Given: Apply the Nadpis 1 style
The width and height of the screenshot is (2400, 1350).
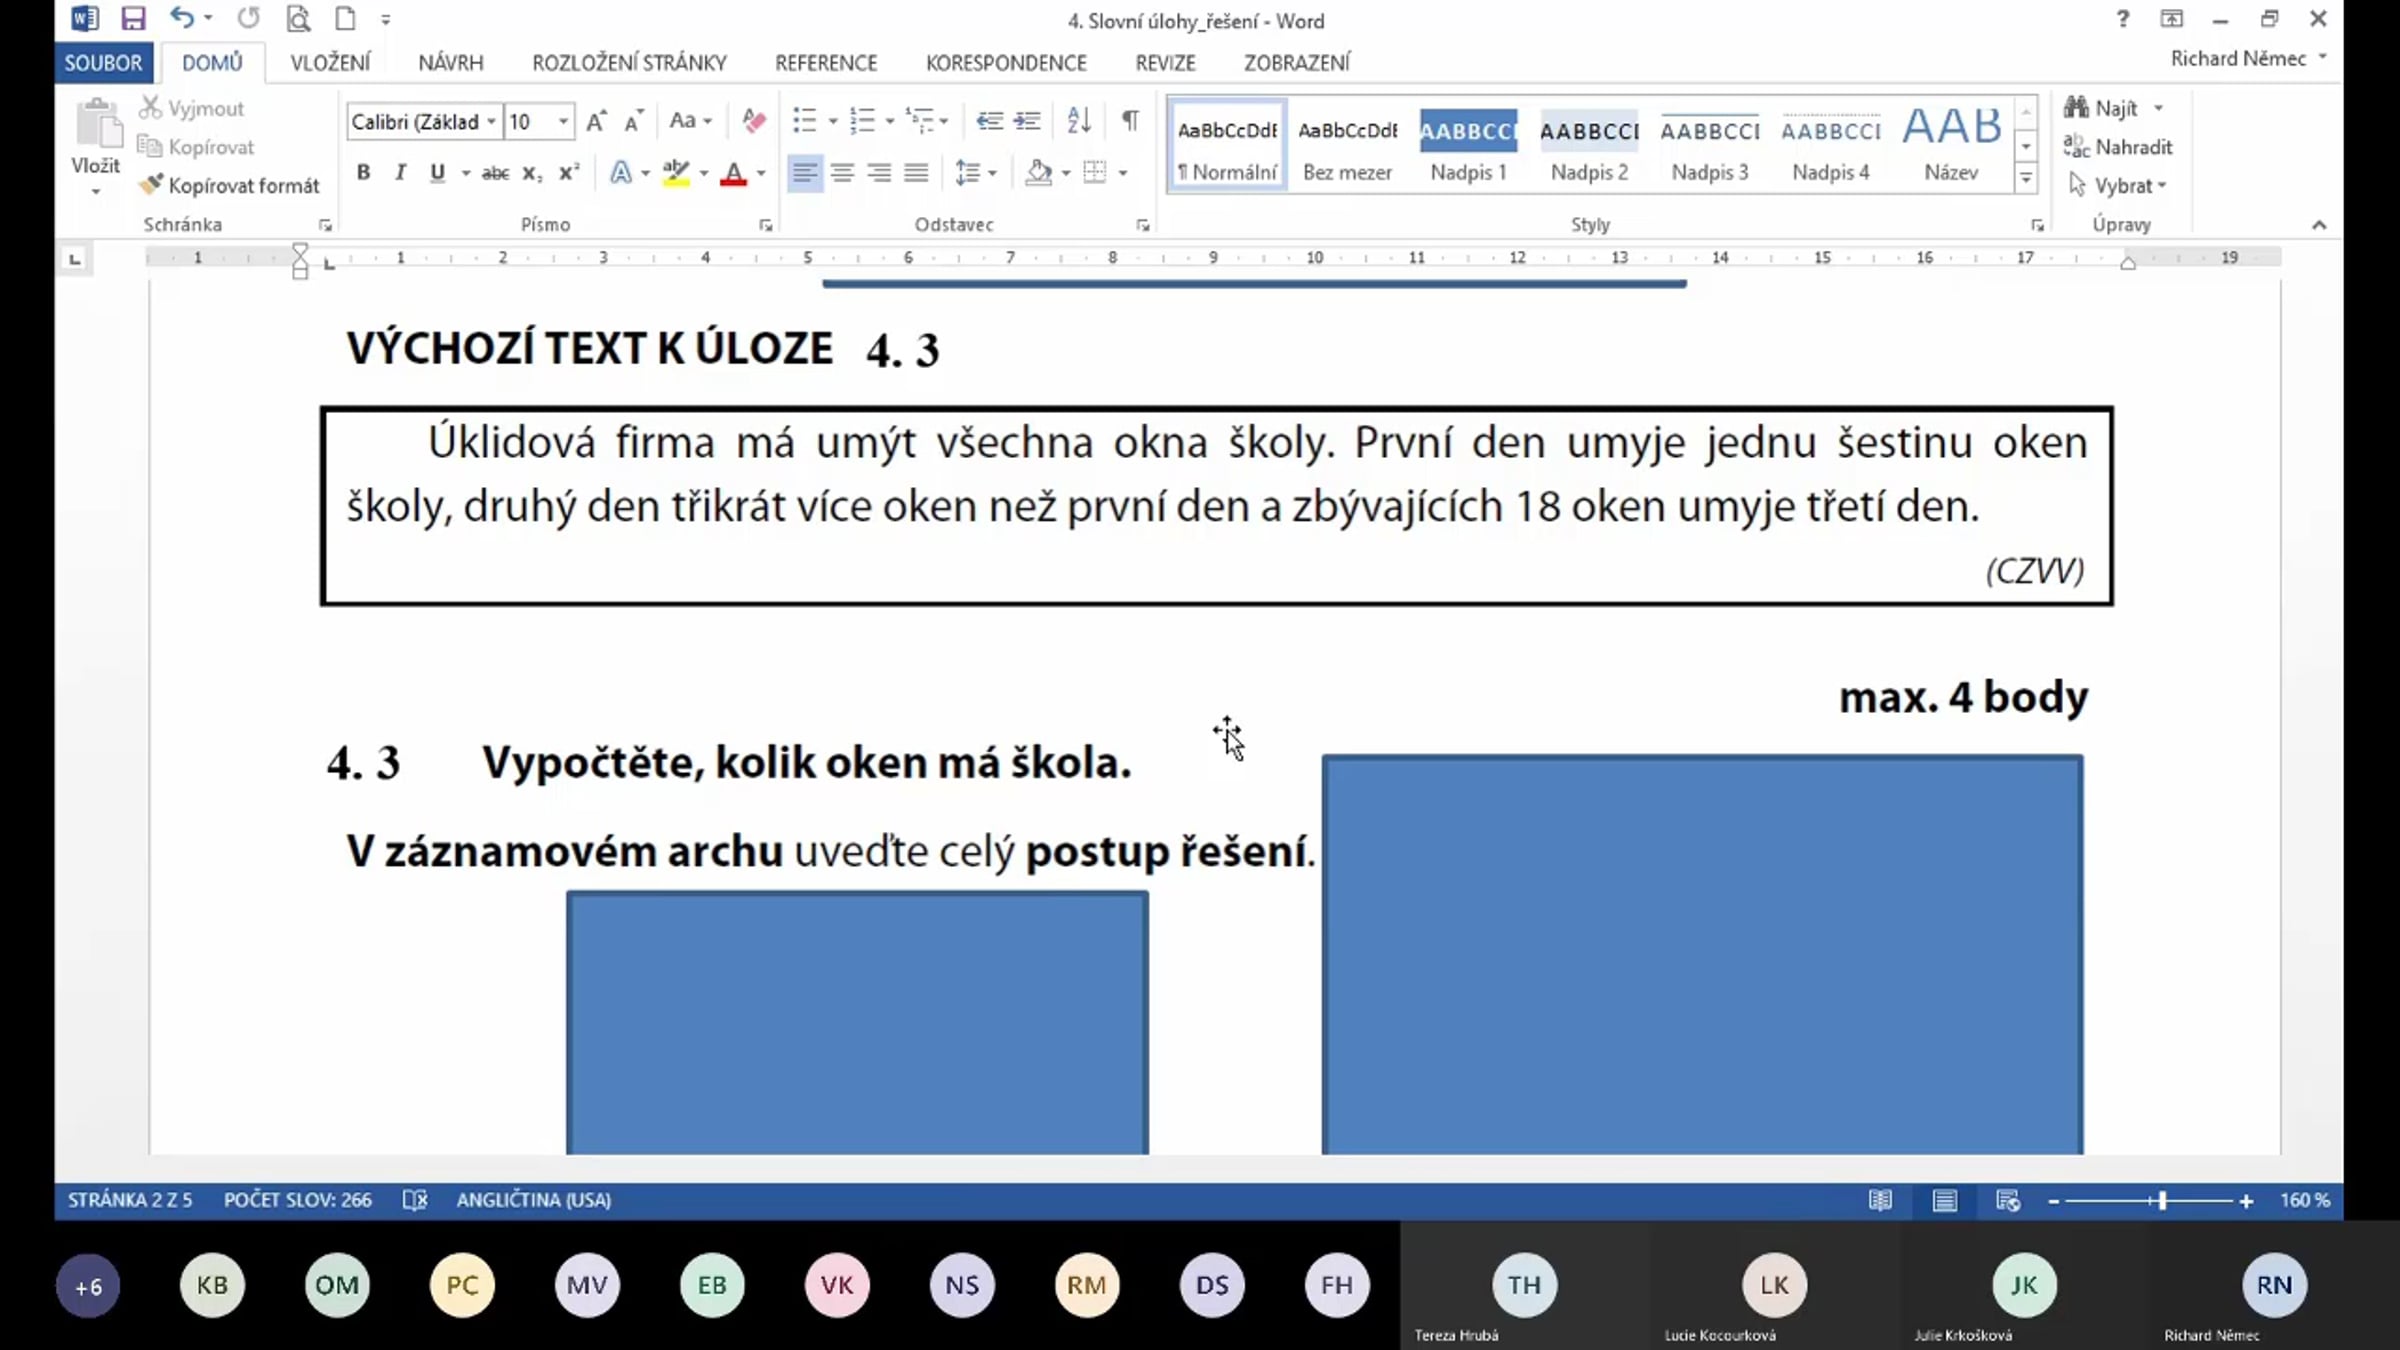Looking at the screenshot, I should (1468, 146).
